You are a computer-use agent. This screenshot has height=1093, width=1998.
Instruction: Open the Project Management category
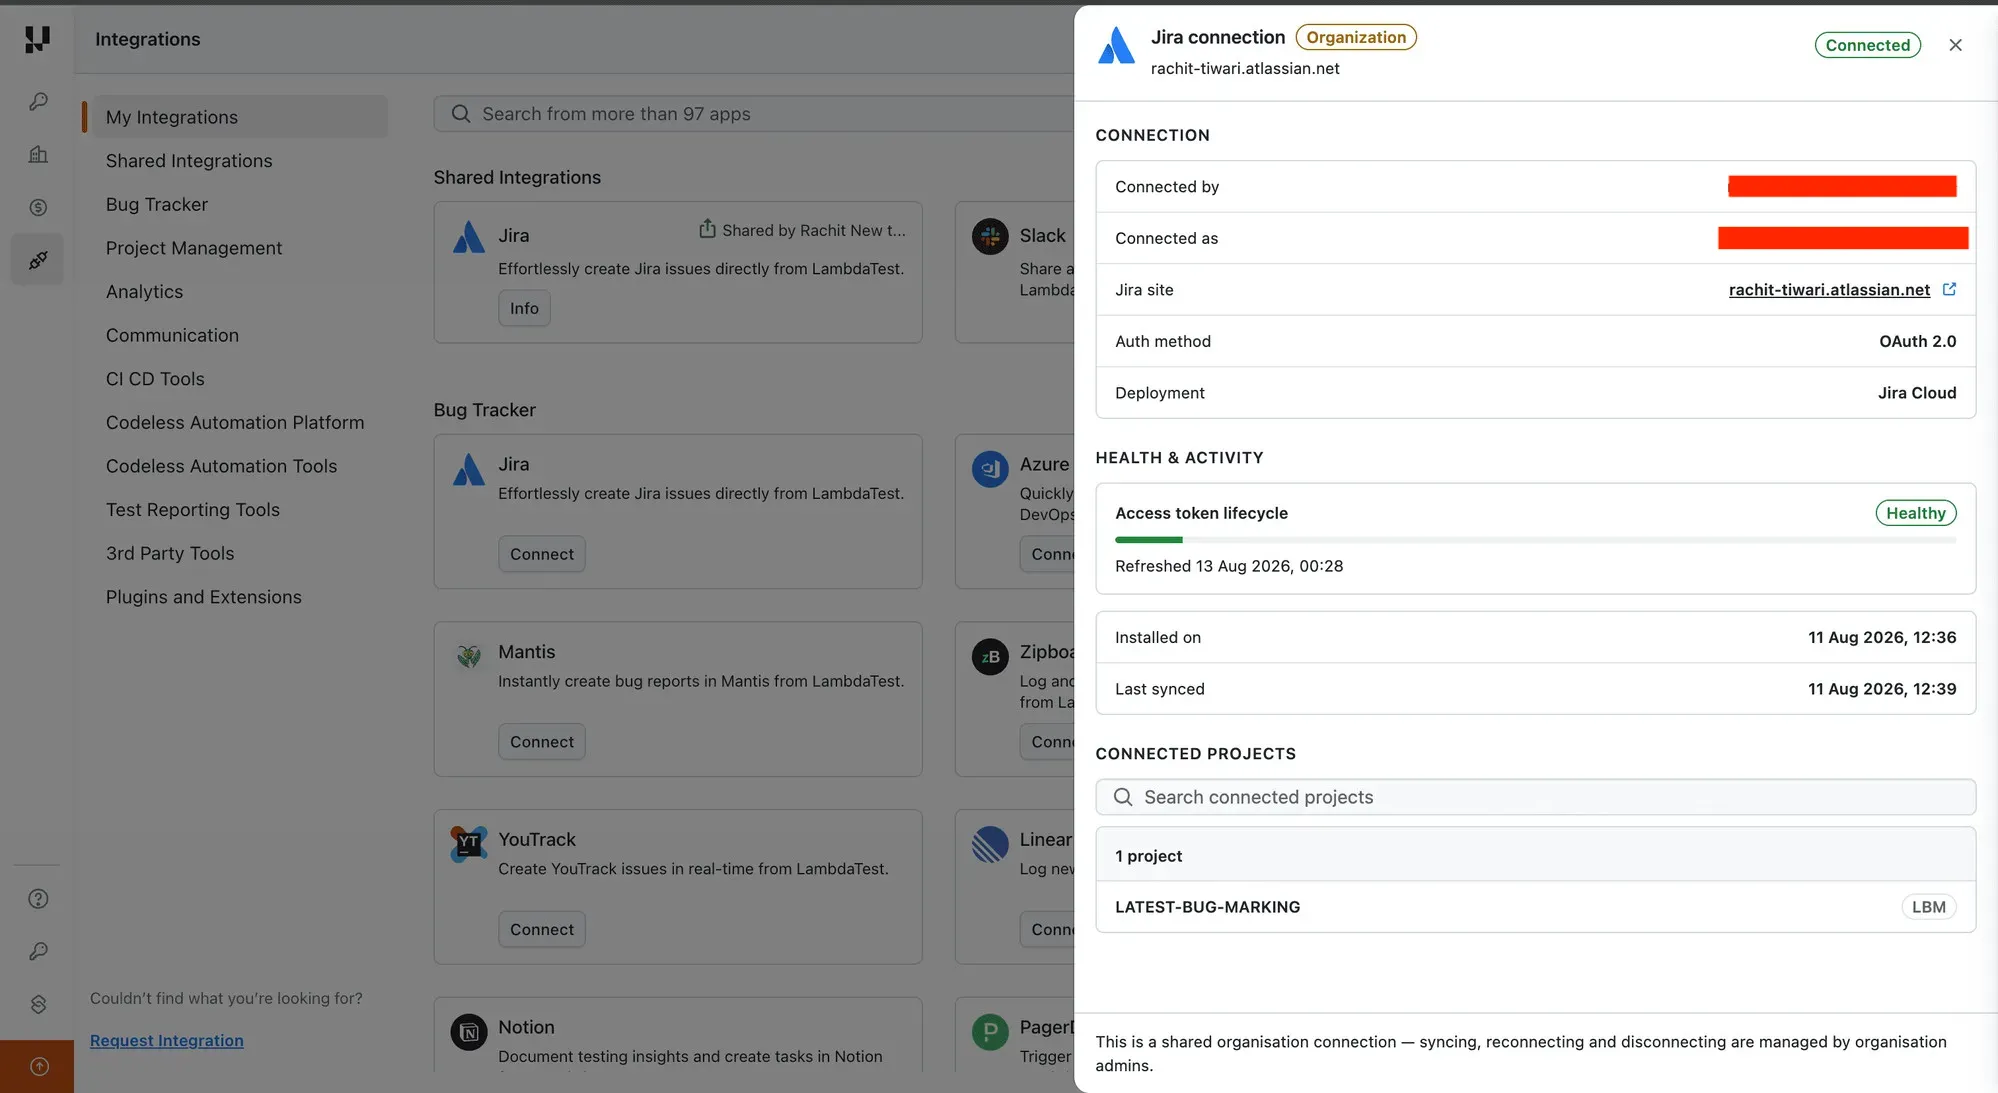tap(194, 248)
